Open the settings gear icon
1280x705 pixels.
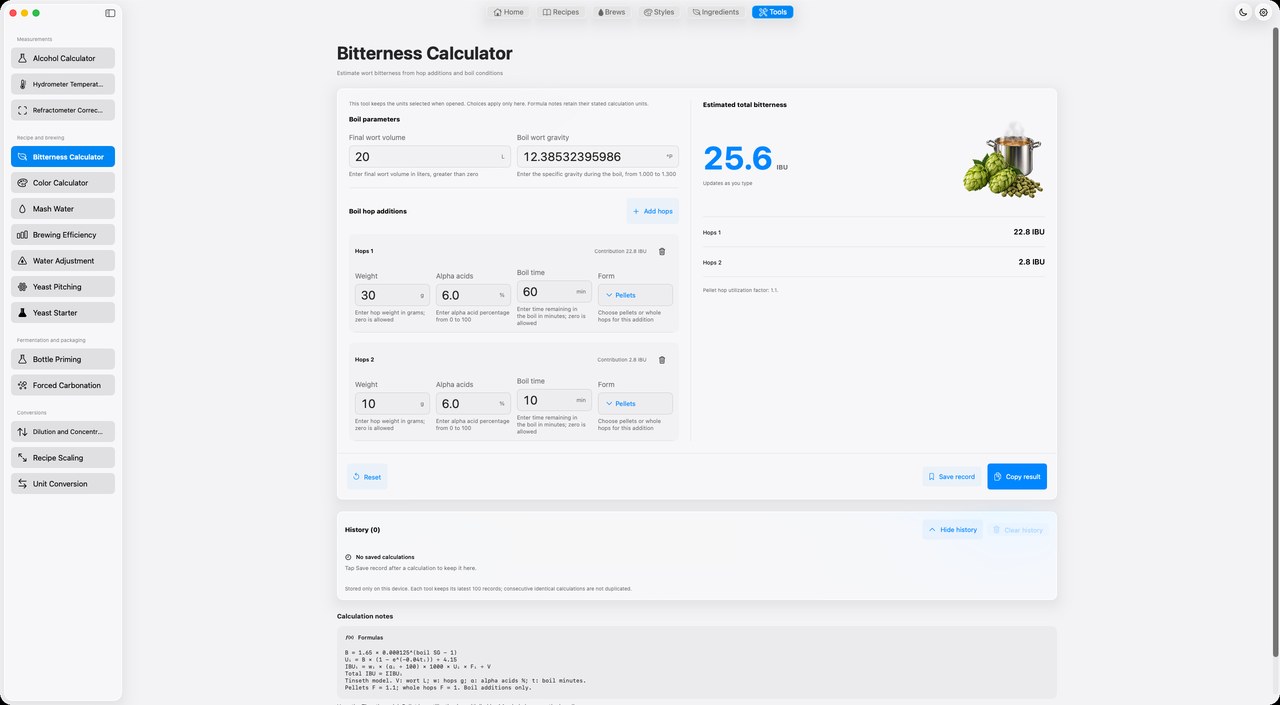click(1263, 12)
